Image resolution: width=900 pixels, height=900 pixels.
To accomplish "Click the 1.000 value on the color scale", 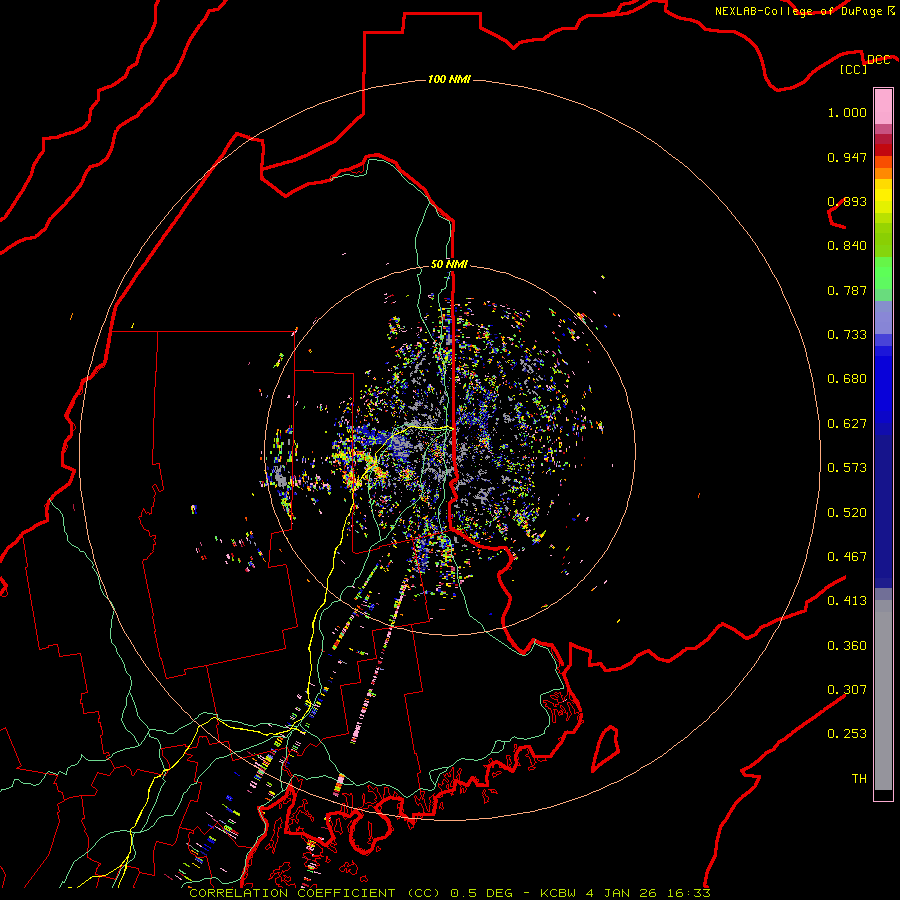I will (x=847, y=112).
